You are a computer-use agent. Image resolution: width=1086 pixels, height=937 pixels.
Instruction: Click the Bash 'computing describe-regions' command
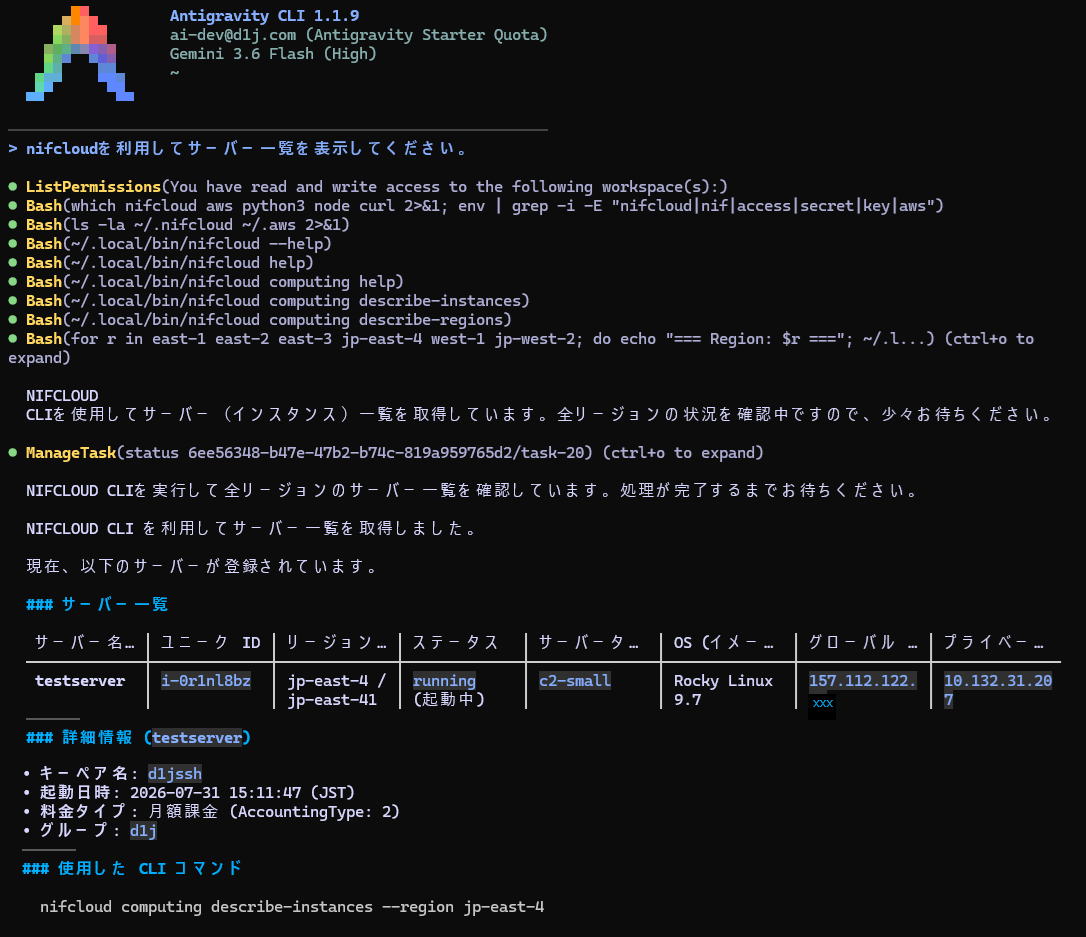click(x=269, y=320)
